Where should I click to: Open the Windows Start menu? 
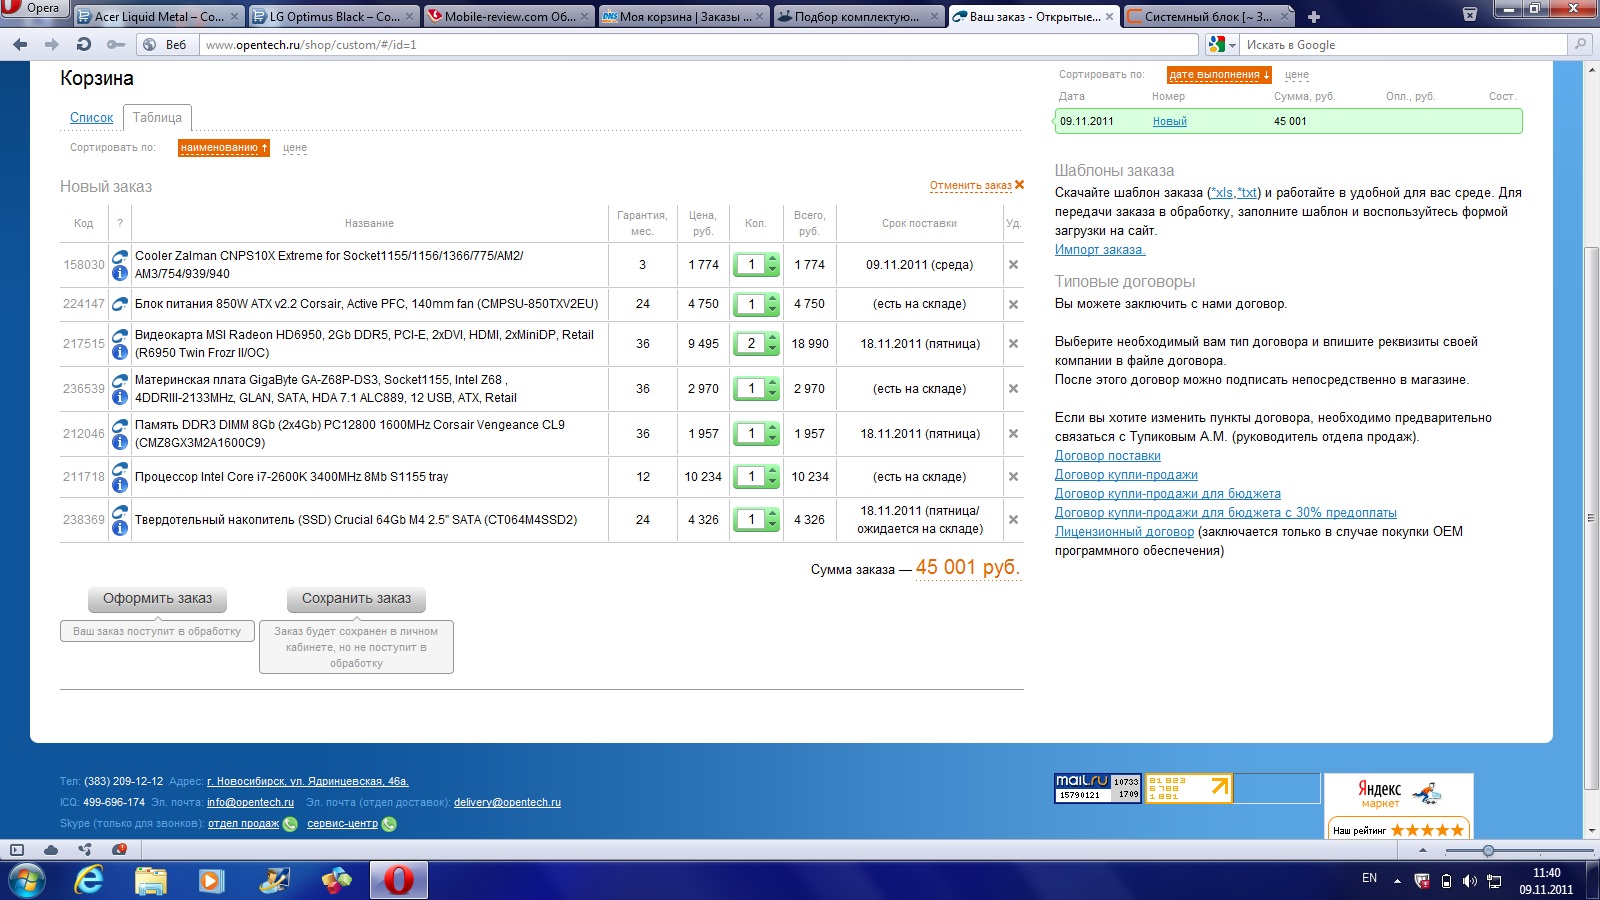tap(26, 881)
